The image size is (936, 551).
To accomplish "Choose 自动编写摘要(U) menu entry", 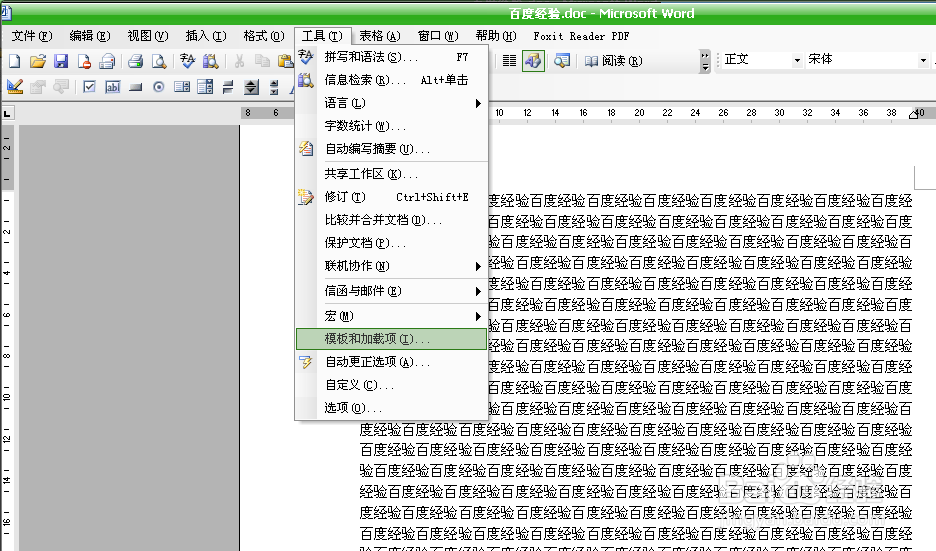I will [x=391, y=149].
